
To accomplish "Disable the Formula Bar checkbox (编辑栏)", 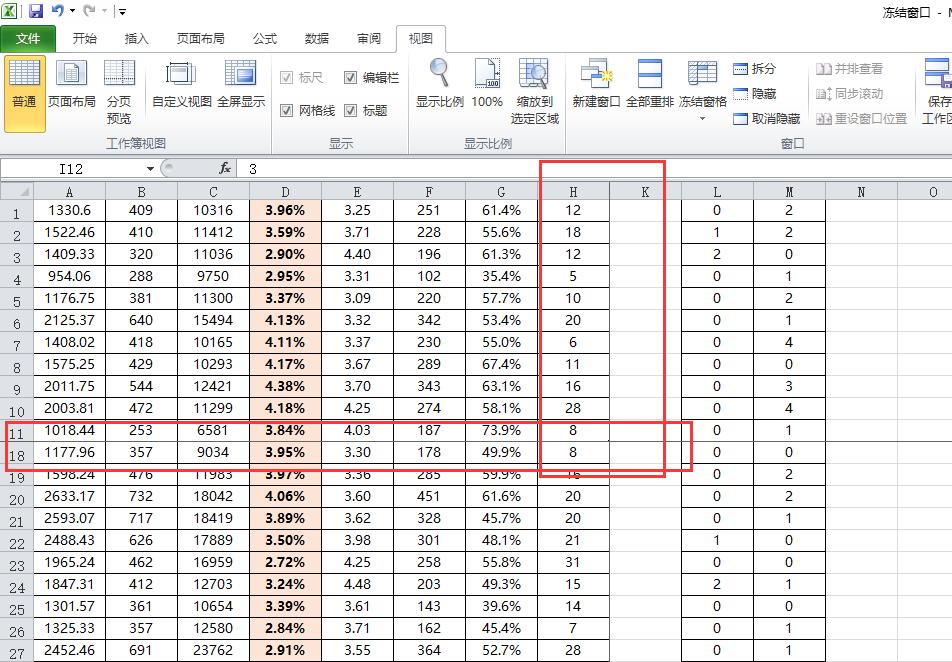I will pos(352,78).
